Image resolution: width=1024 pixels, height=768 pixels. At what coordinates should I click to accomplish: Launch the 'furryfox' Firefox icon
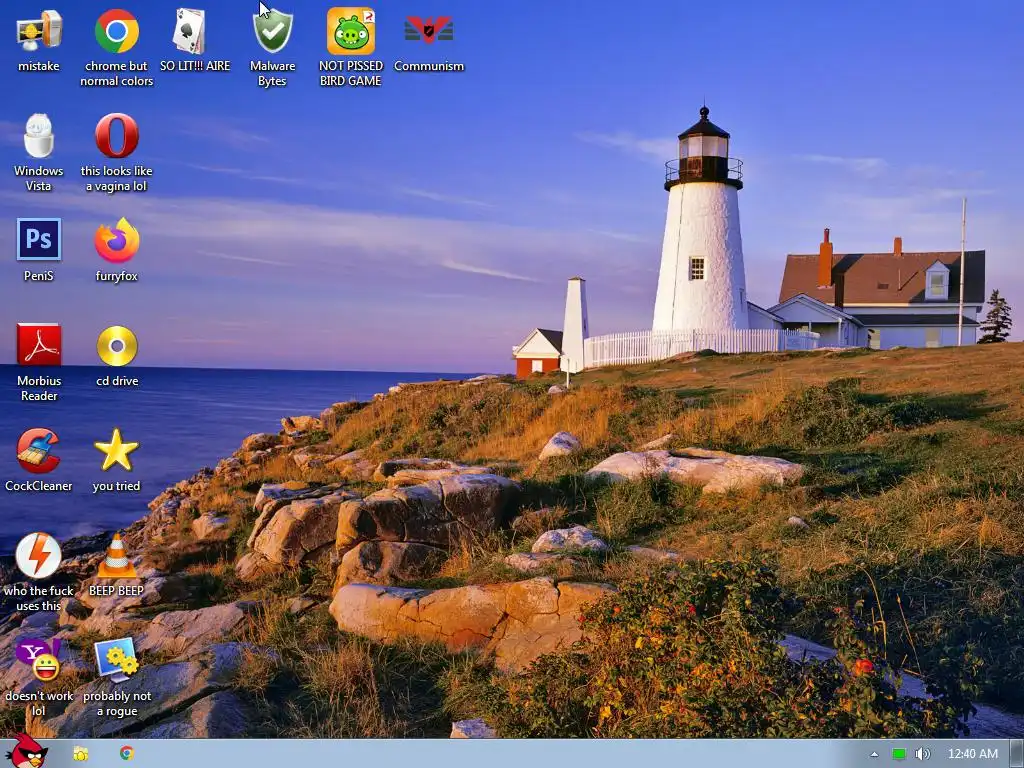tap(116, 240)
